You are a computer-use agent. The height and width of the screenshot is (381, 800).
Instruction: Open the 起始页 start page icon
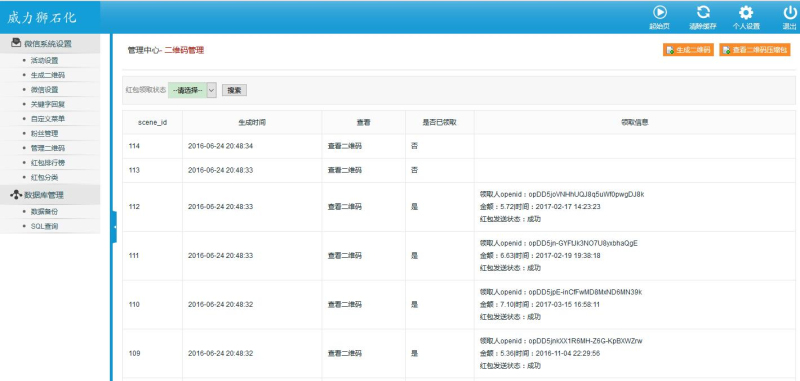click(659, 13)
